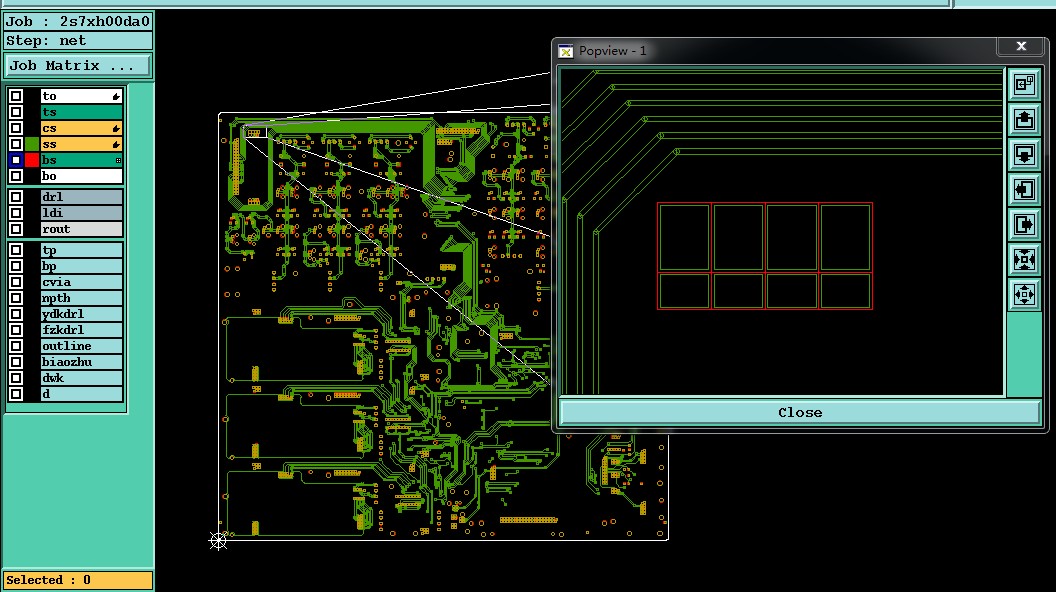Image resolution: width=1056 pixels, height=592 pixels.
Task: Pan the Popview up with the arrow icon
Action: click(x=1024, y=119)
